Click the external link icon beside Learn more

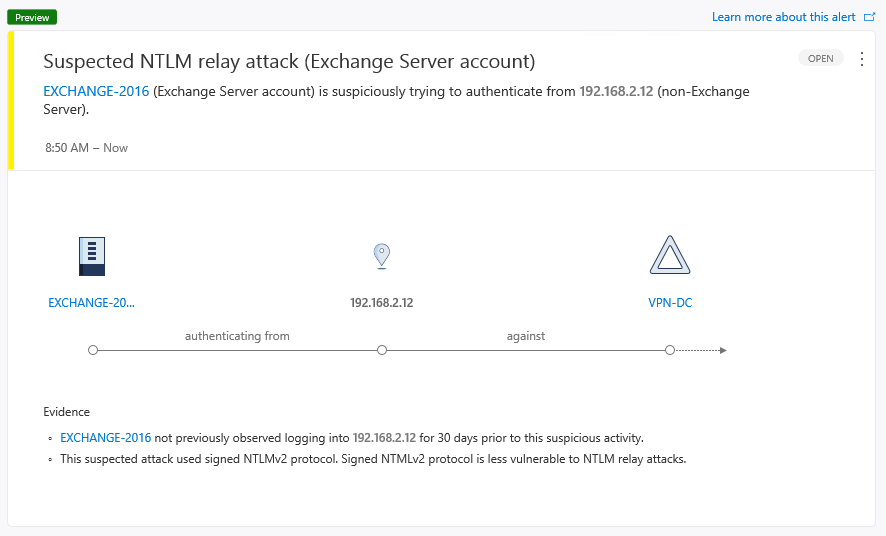[x=869, y=17]
